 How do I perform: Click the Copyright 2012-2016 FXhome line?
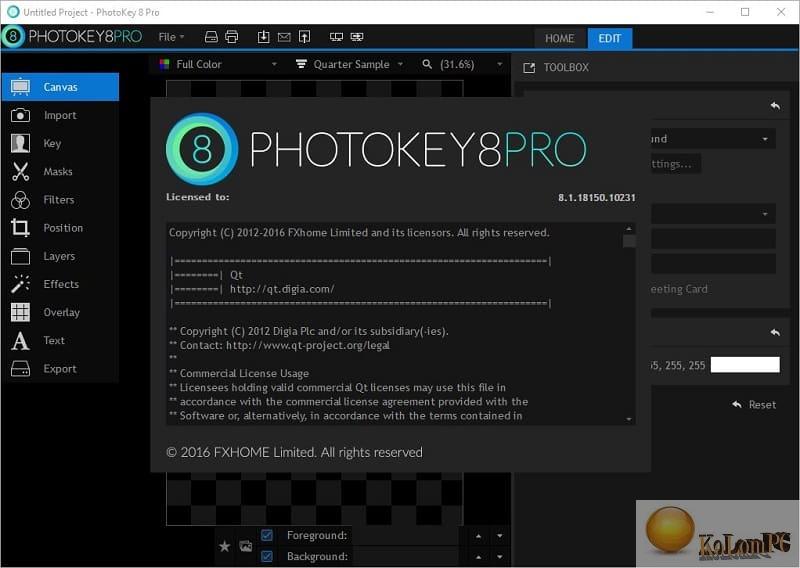point(359,233)
